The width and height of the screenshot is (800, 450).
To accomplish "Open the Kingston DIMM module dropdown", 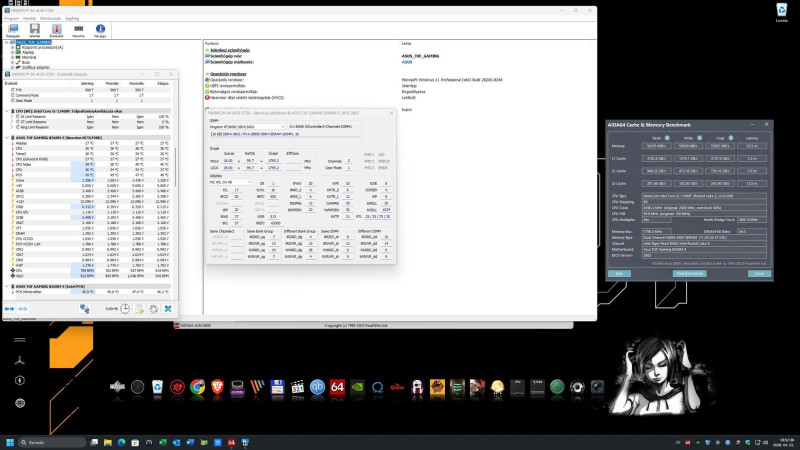I will coord(247,127).
